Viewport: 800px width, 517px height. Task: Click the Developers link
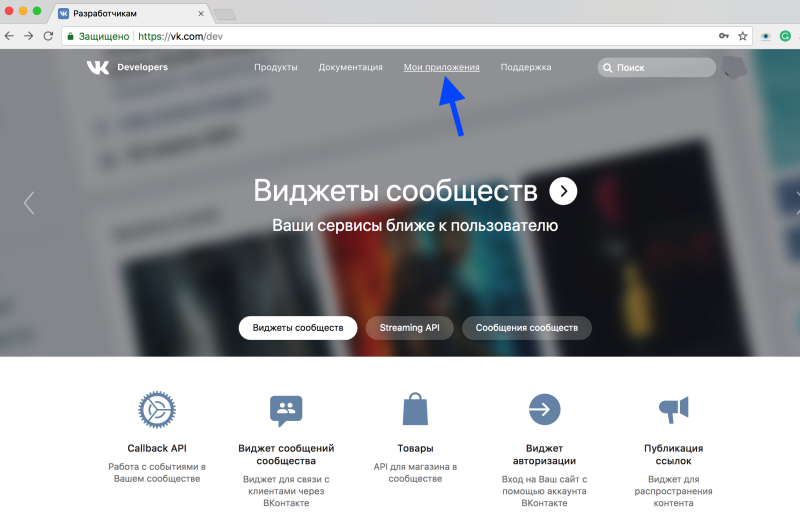coord(142,67)
